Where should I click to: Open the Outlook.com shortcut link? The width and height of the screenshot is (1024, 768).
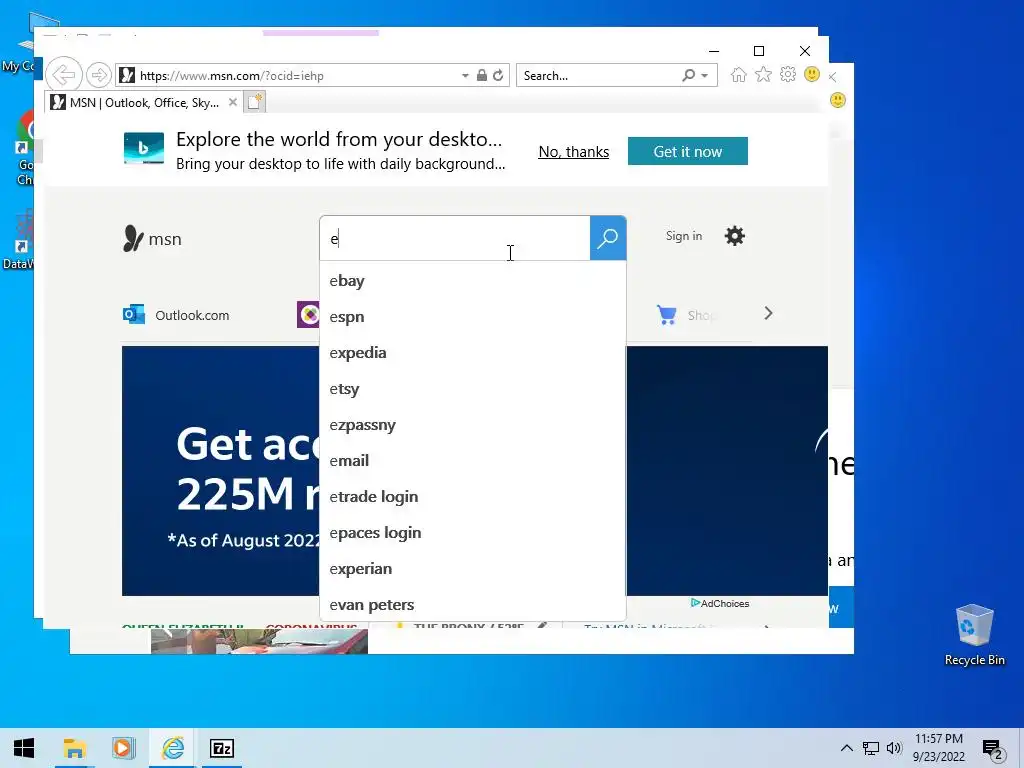(192, 315)
